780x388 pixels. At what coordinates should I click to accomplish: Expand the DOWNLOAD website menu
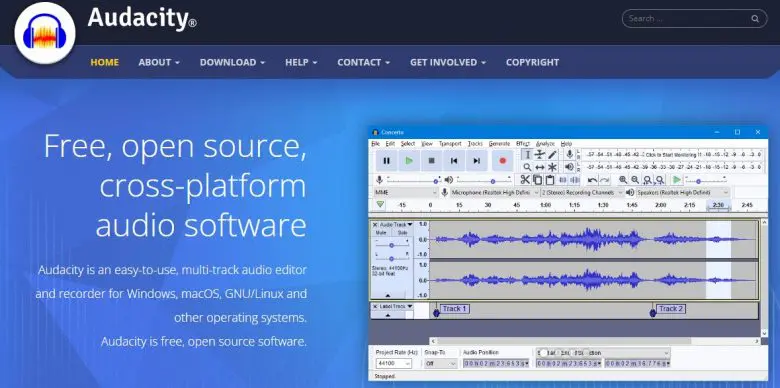(232, 62)
